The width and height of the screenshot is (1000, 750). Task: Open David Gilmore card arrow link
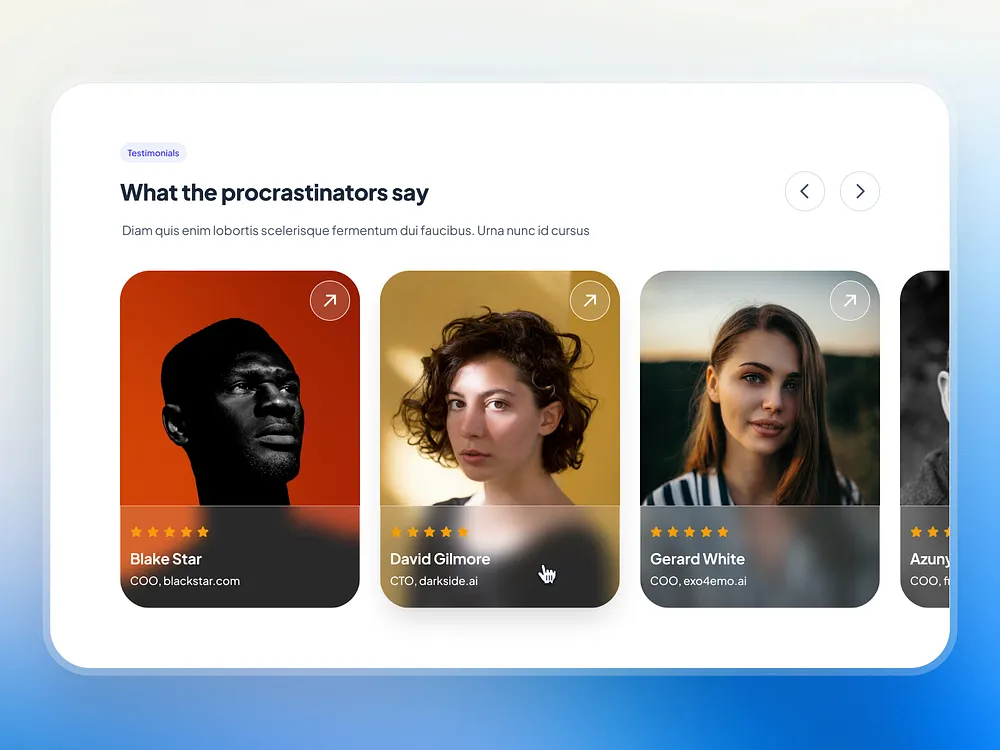(x=590, y=300)
